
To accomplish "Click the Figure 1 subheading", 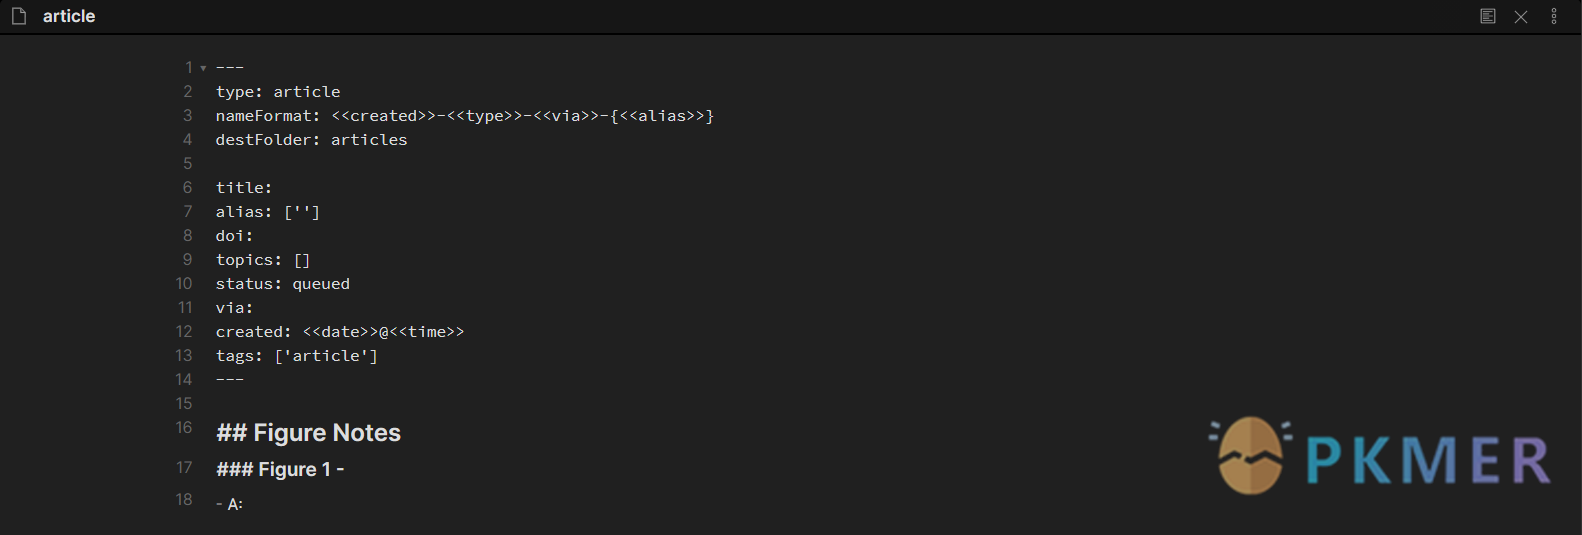I will [280, 469].
